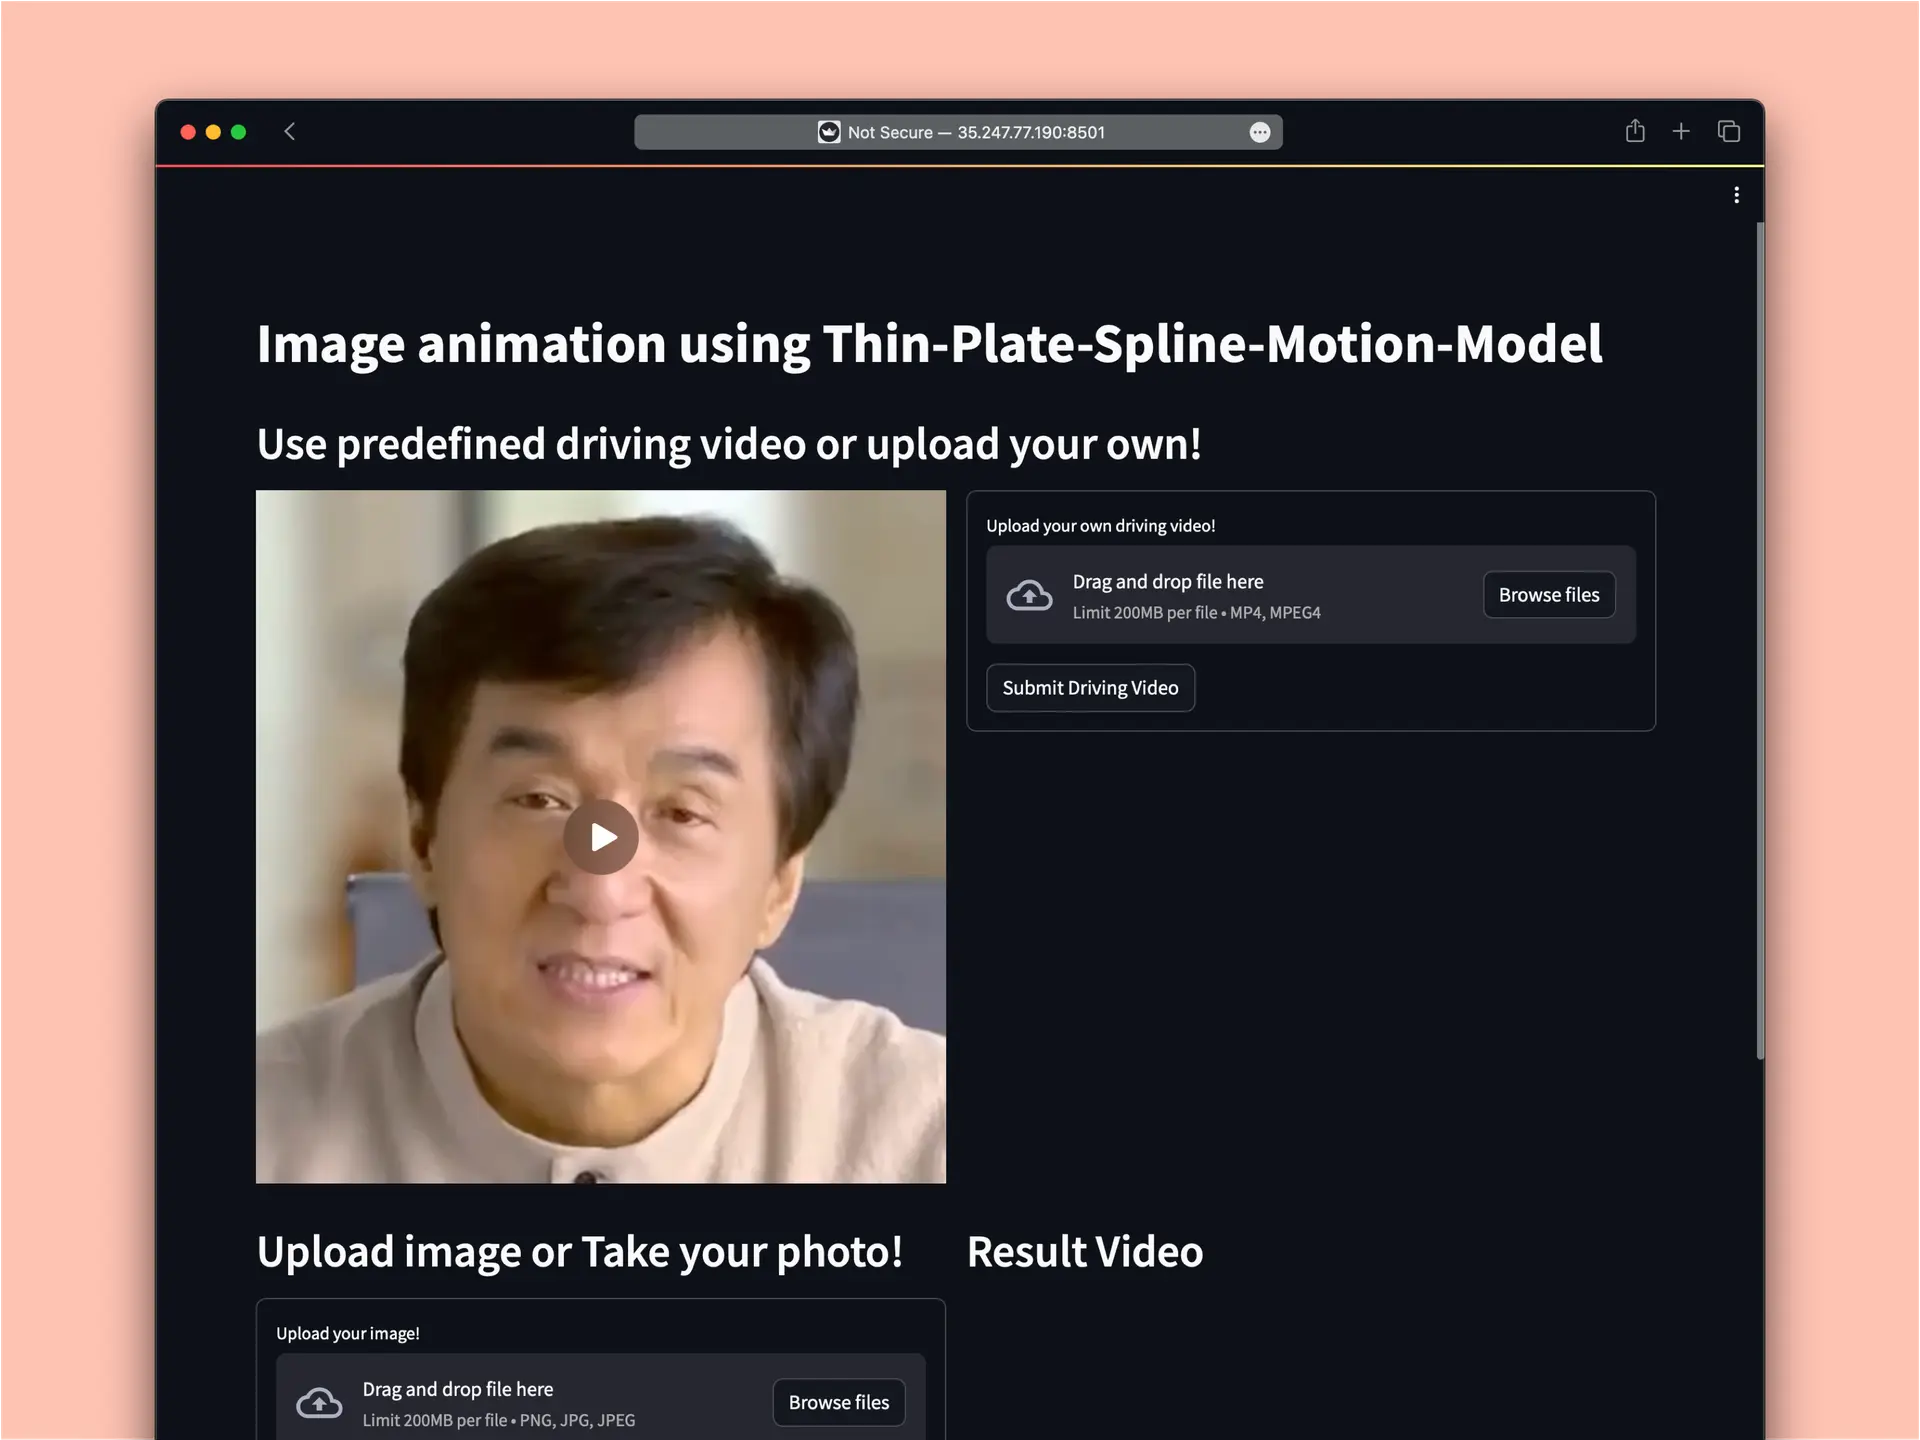Play the predefined driving video

(x=600, y=837)
